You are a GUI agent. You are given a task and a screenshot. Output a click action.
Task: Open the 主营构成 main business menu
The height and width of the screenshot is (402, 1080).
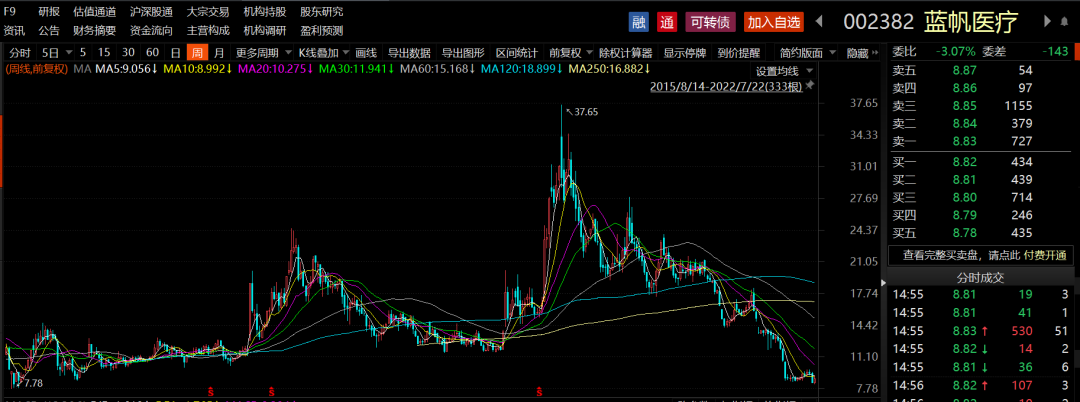coord(207,30)
